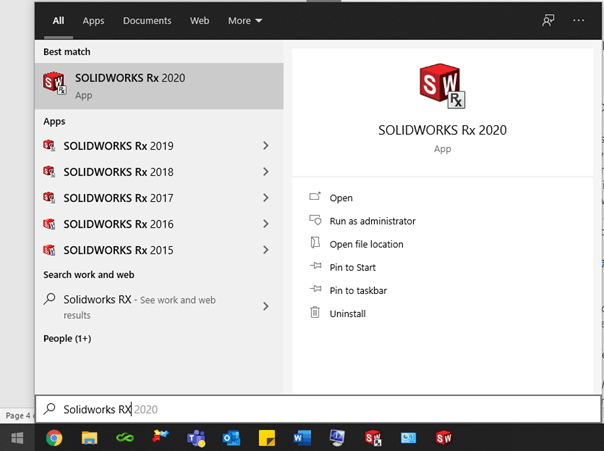Click Uninstall for SOLIDWORKS Rx 2020
This screenshot has height=451, width=604.
point(347,314)
